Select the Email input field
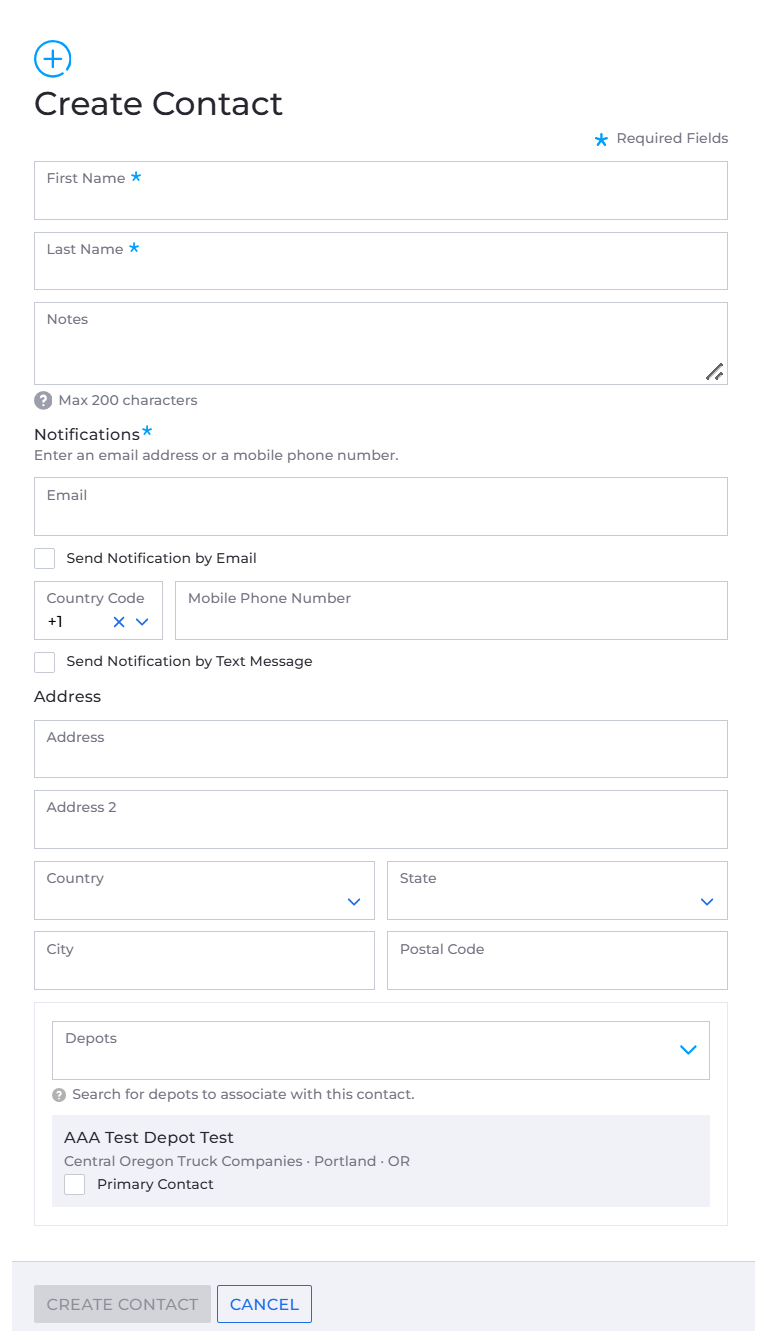Screen dimensions: 764x1340 coord(381,506)
